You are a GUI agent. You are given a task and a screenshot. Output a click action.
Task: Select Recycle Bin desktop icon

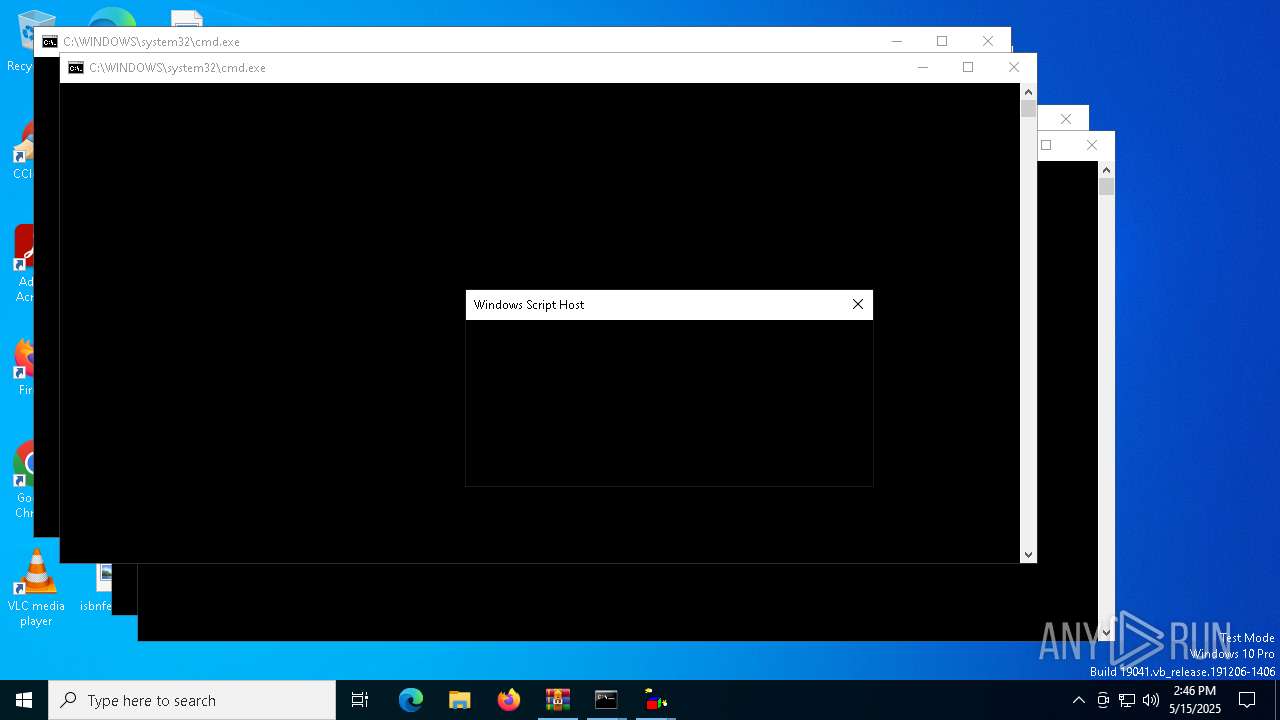click(20, 42)
